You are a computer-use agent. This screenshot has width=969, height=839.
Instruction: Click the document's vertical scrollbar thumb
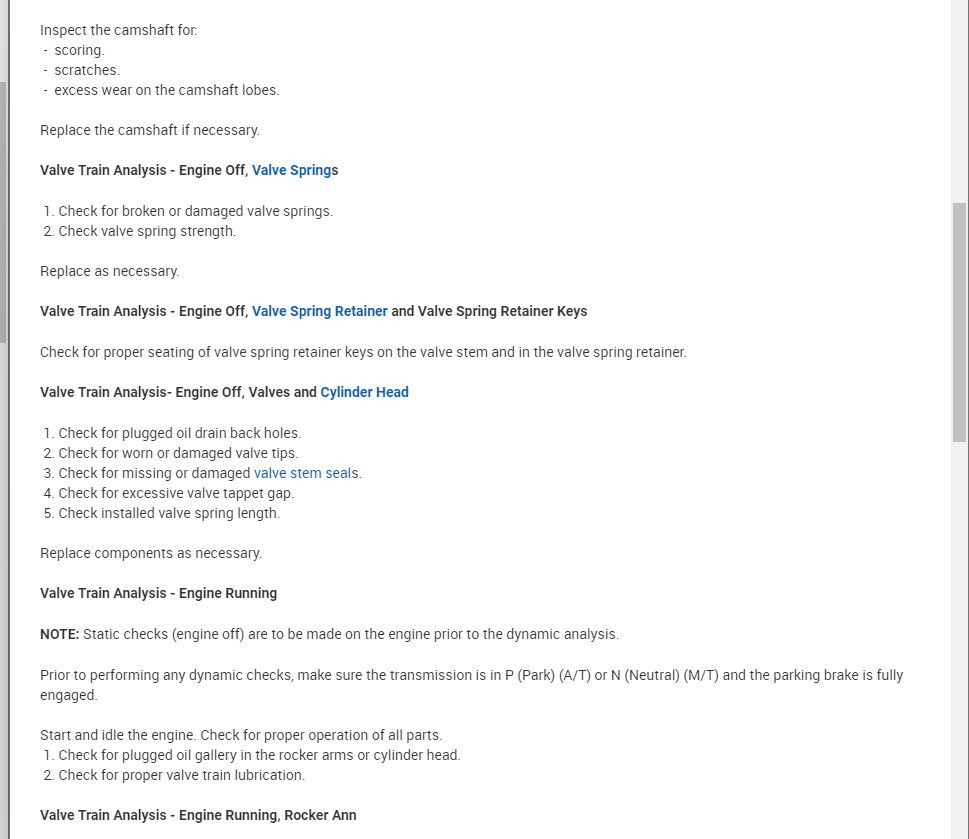959,320
